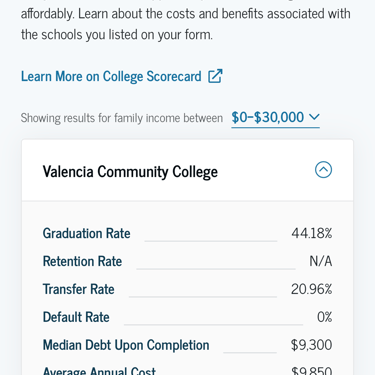Click the $9,300 median debt value

[311, 345]
